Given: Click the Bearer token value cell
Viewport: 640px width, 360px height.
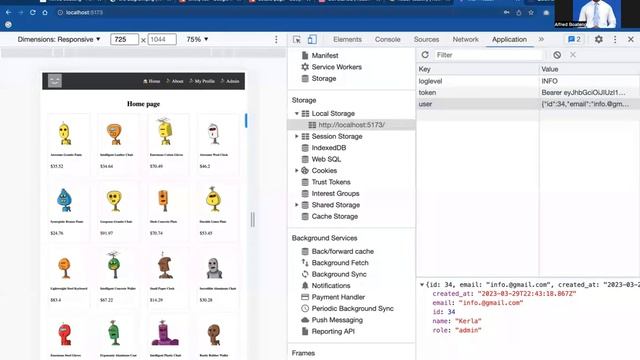Looking at the screenshot, I should [x=589, y=93].
